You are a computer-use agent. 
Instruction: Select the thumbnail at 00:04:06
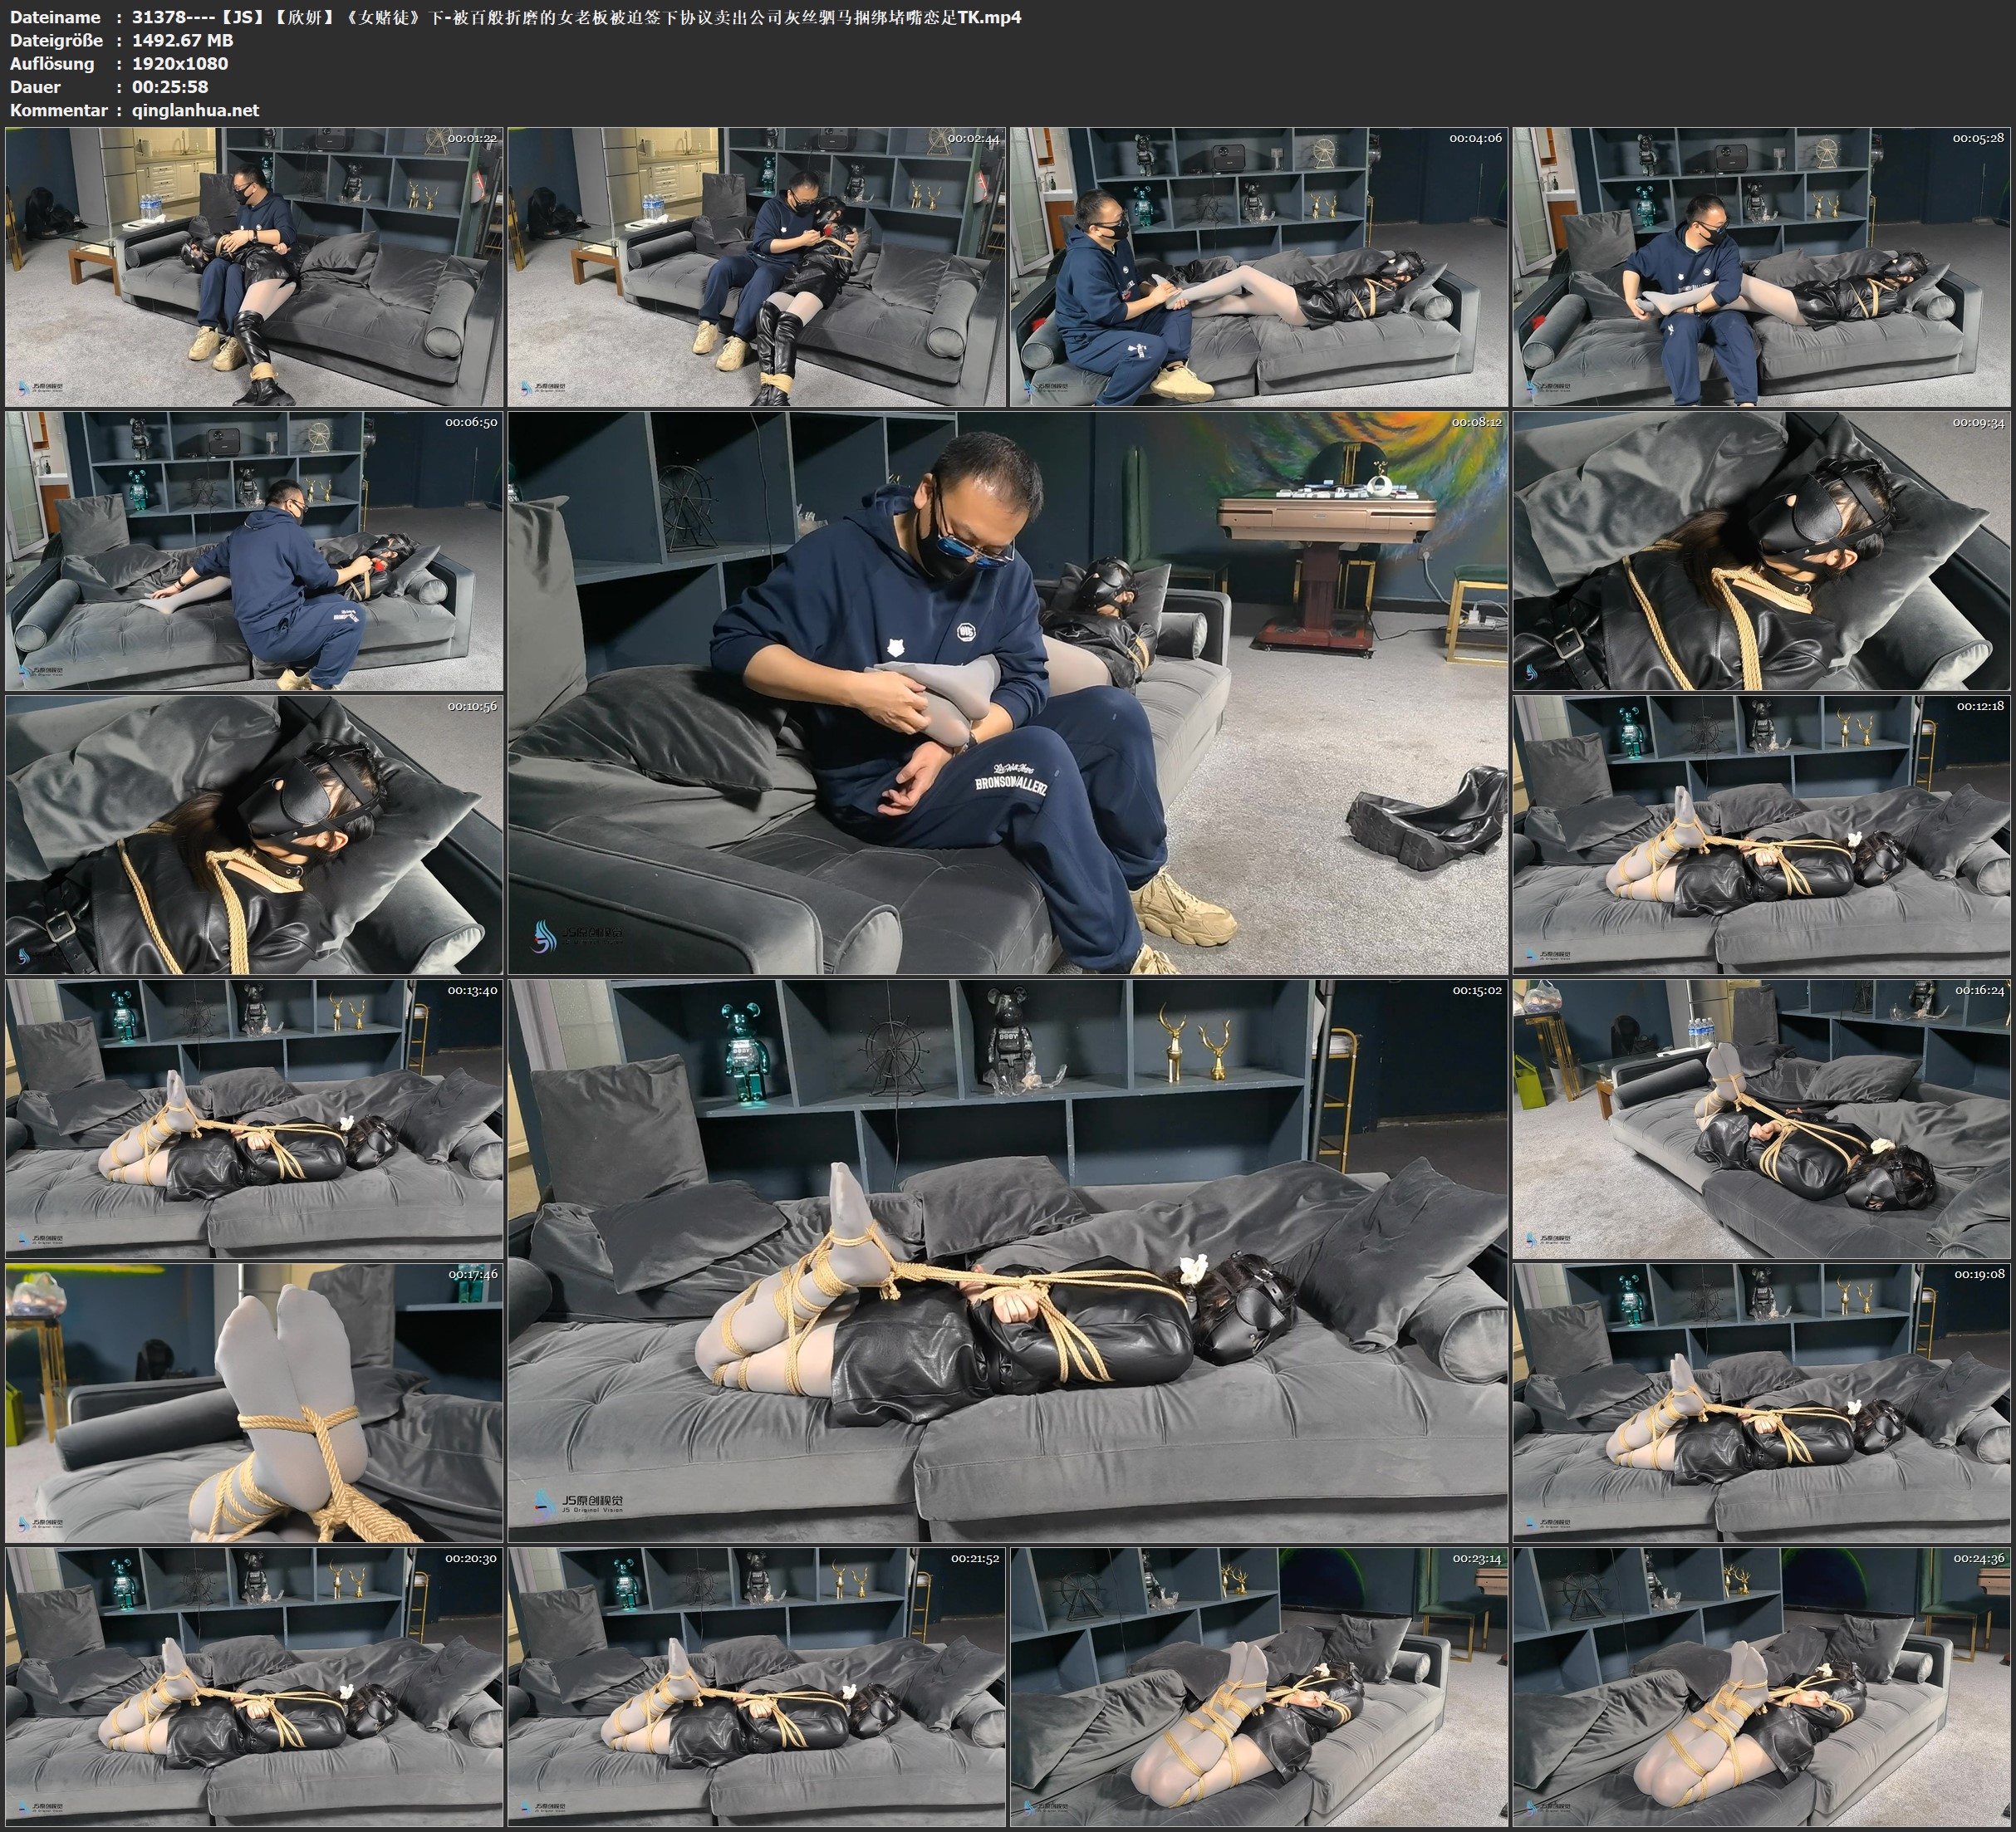[1258, 267]
